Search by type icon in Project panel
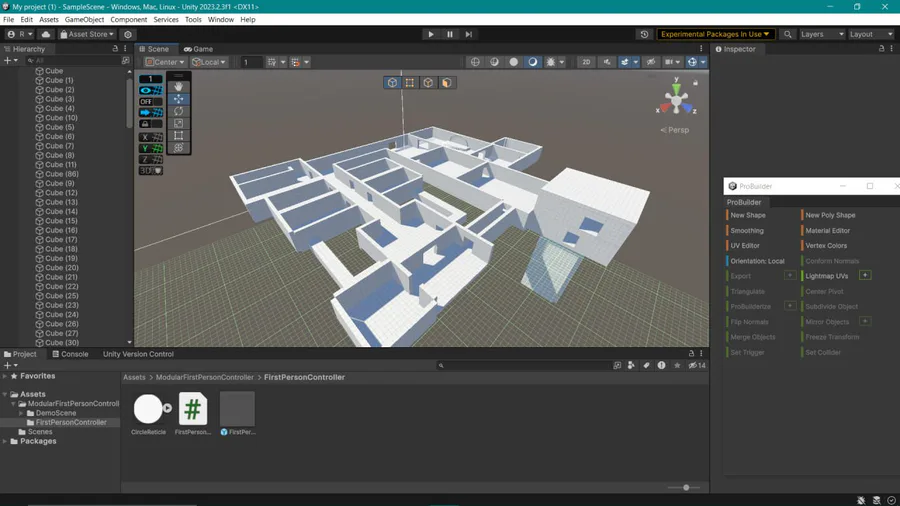This screenshot has width=900, height=506. pos(631,365)
